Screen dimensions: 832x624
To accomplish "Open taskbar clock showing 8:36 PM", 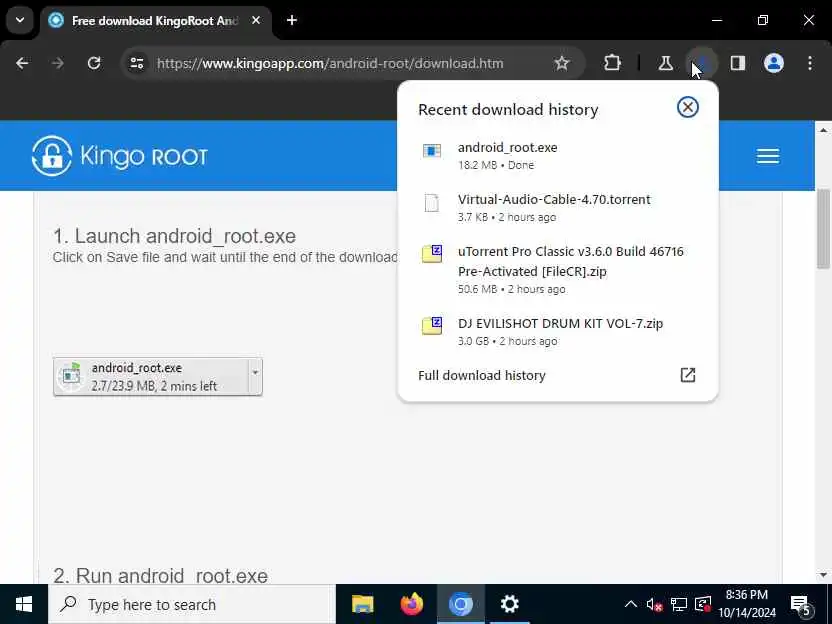I will [x=747, y=604].
